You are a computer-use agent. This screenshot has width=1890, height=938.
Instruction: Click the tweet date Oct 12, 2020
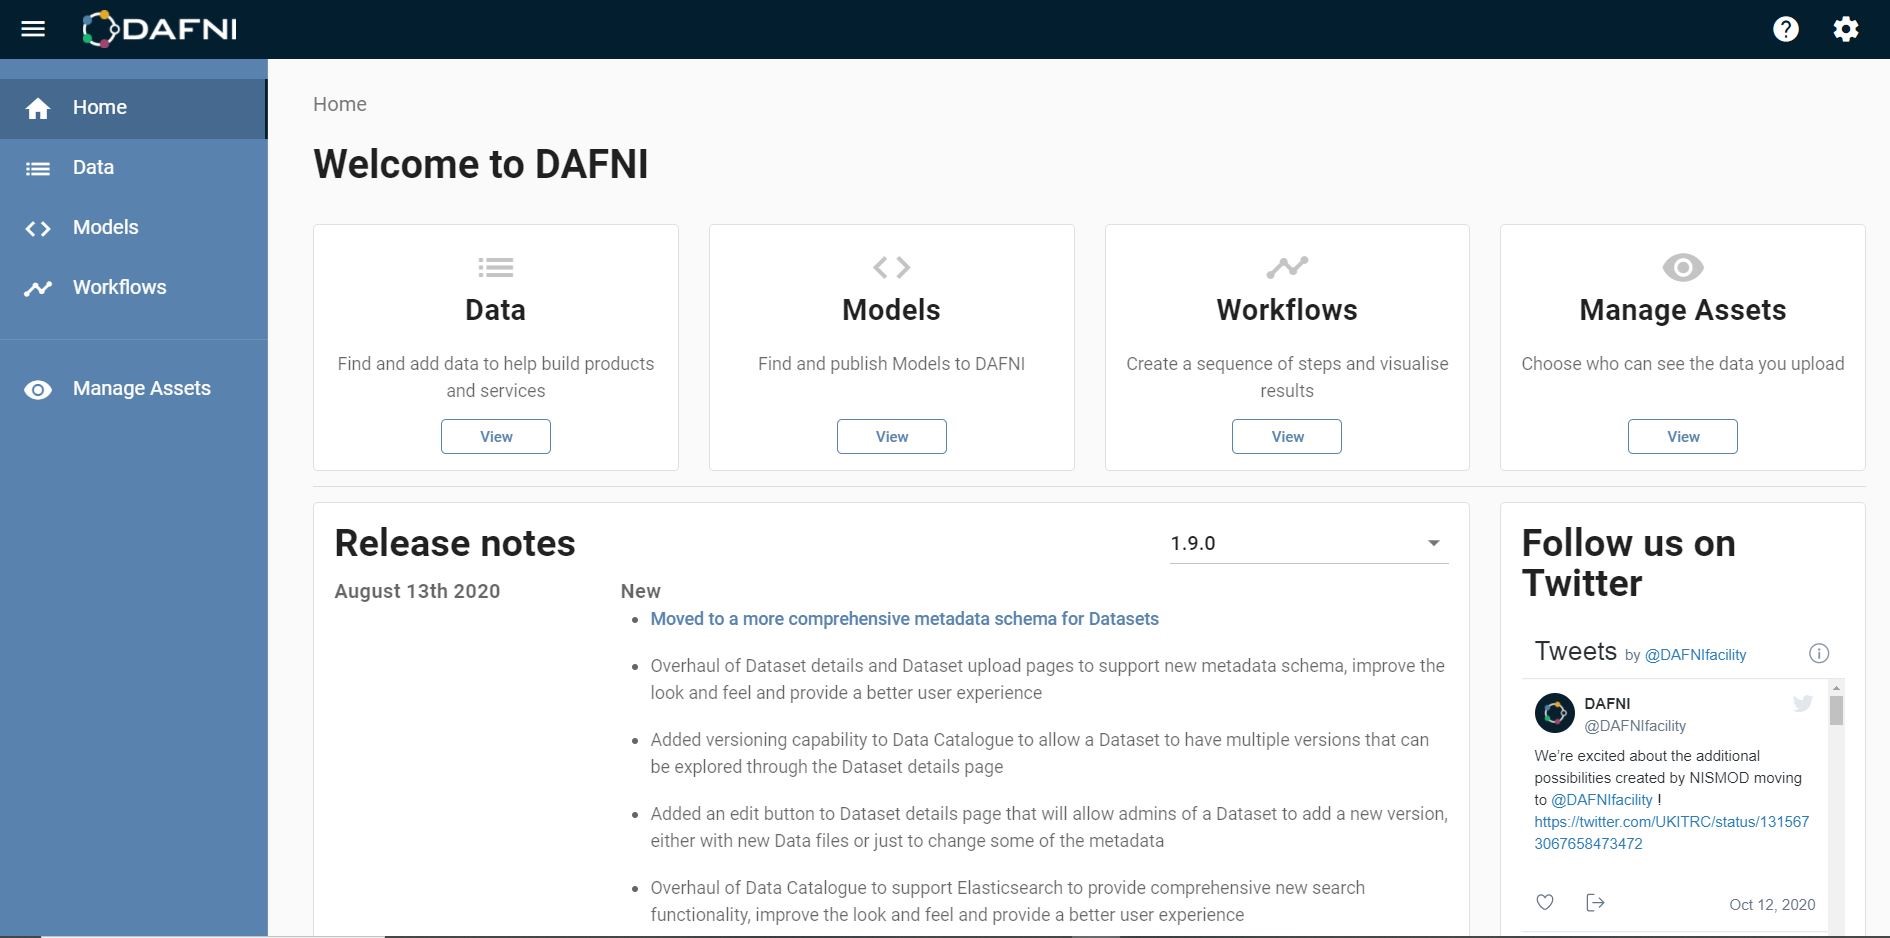[1772, 904]
